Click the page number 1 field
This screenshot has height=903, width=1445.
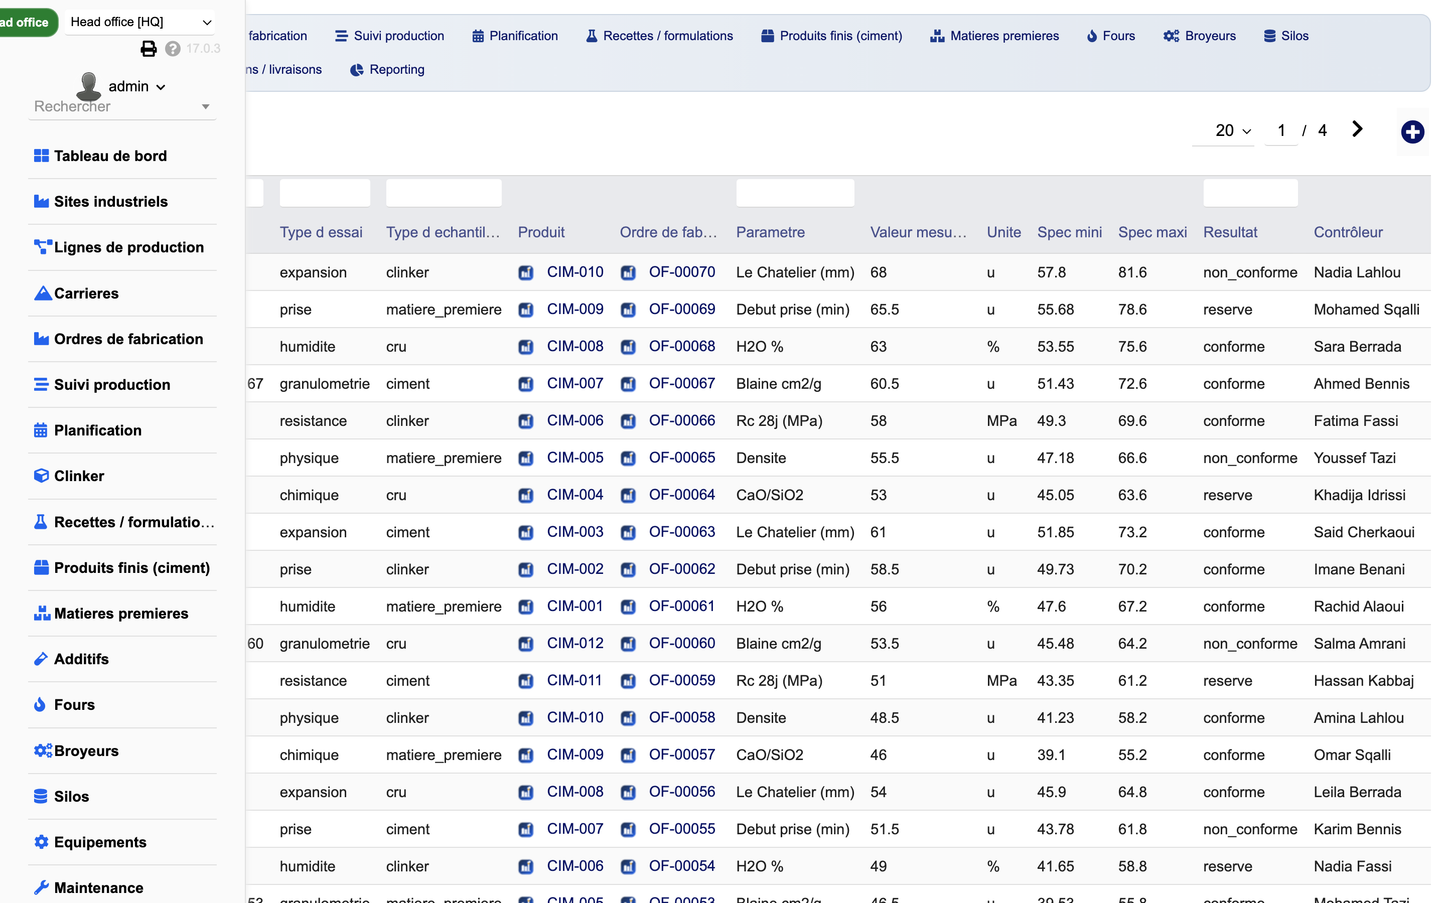coord(1281,131)
